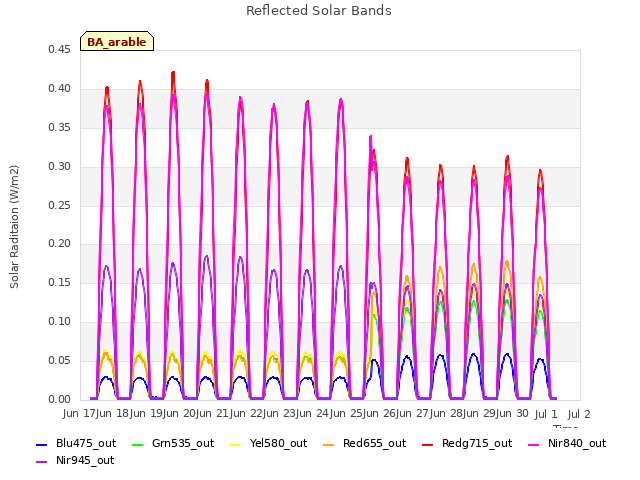Image resolution: width=640 pixels, height=480 pixels.
Task: Click the Jun 26 x-axis date label
Action: tap(379, 413)
